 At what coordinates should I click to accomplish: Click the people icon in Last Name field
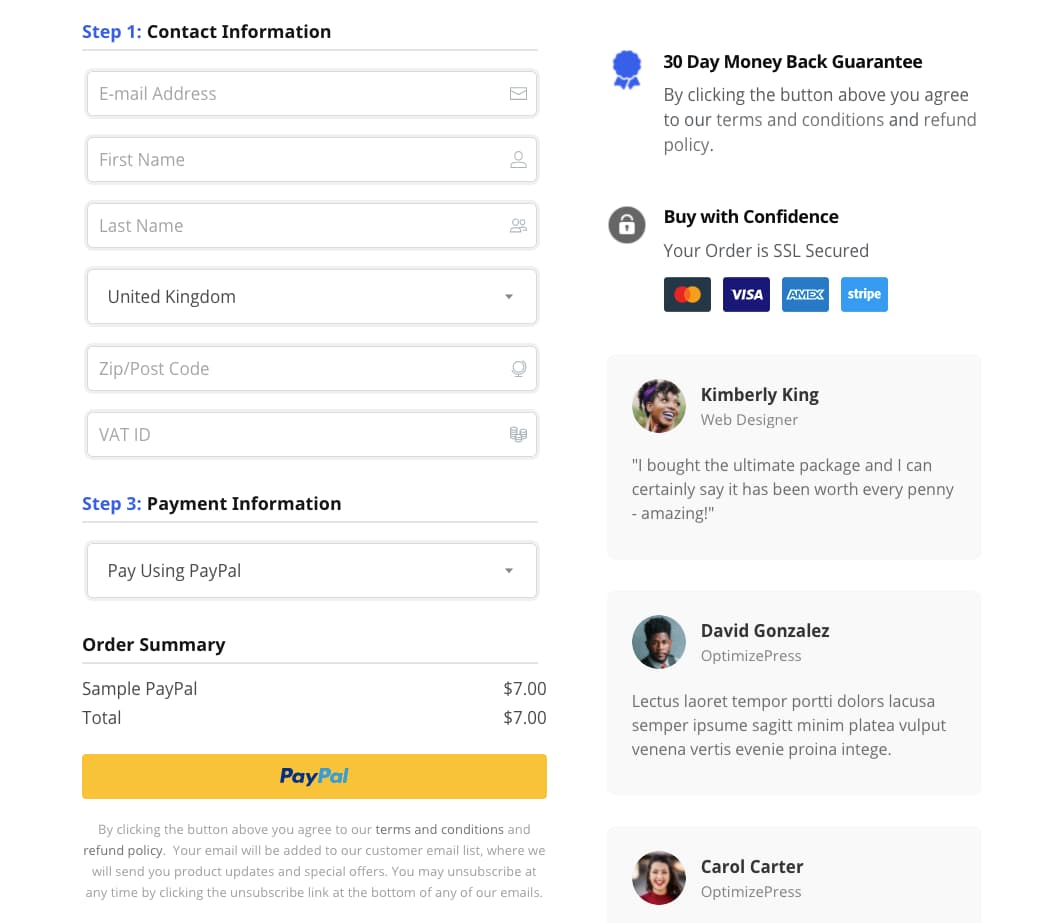pos(518,226)
